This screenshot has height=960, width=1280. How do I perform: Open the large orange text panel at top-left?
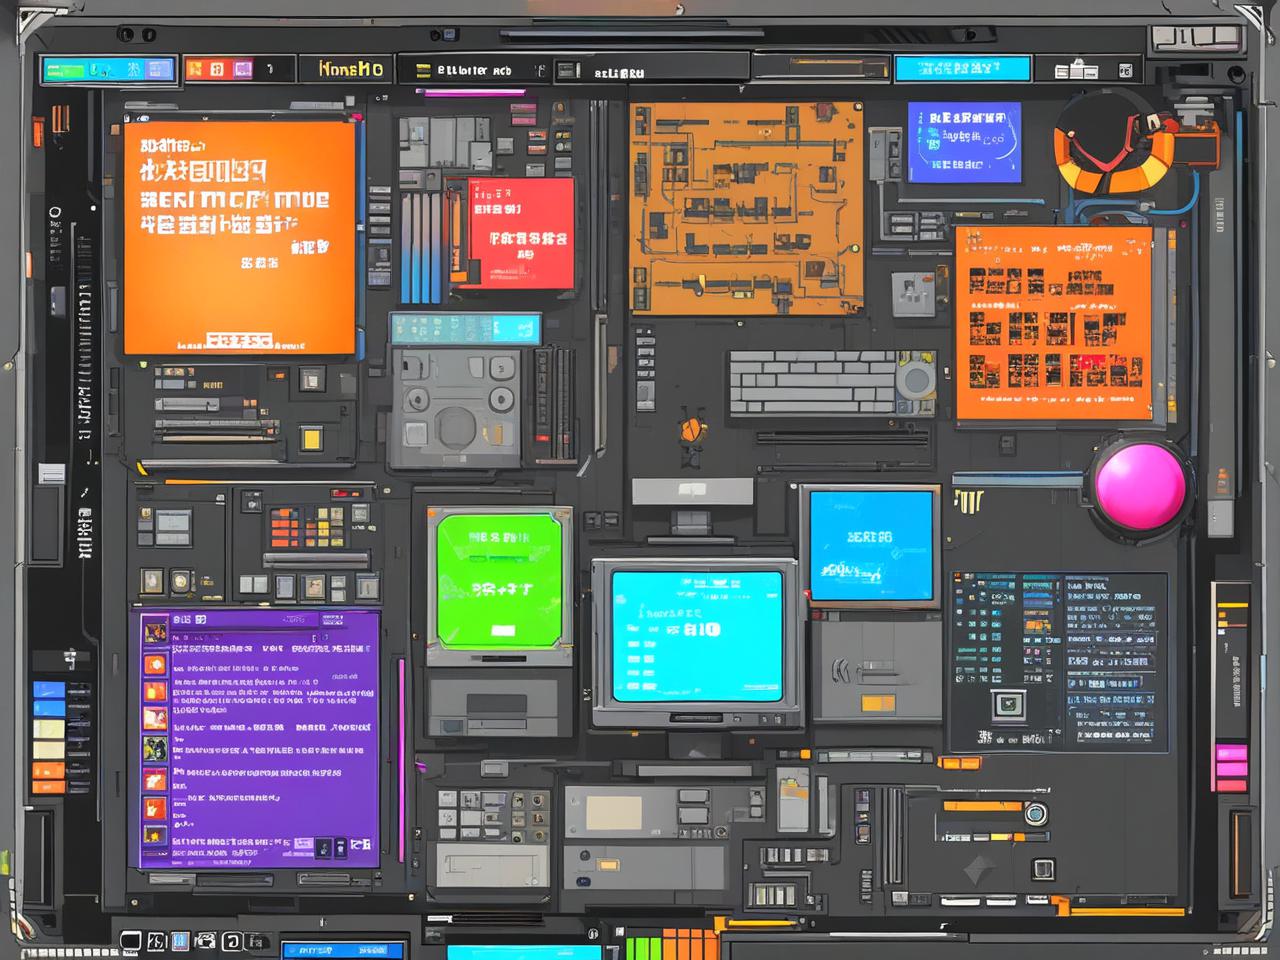239,237
